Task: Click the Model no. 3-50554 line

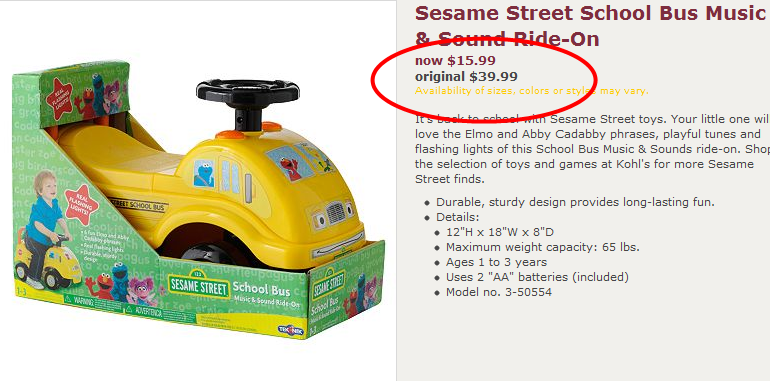Action: pyautogui.click(x=499, y=293)
